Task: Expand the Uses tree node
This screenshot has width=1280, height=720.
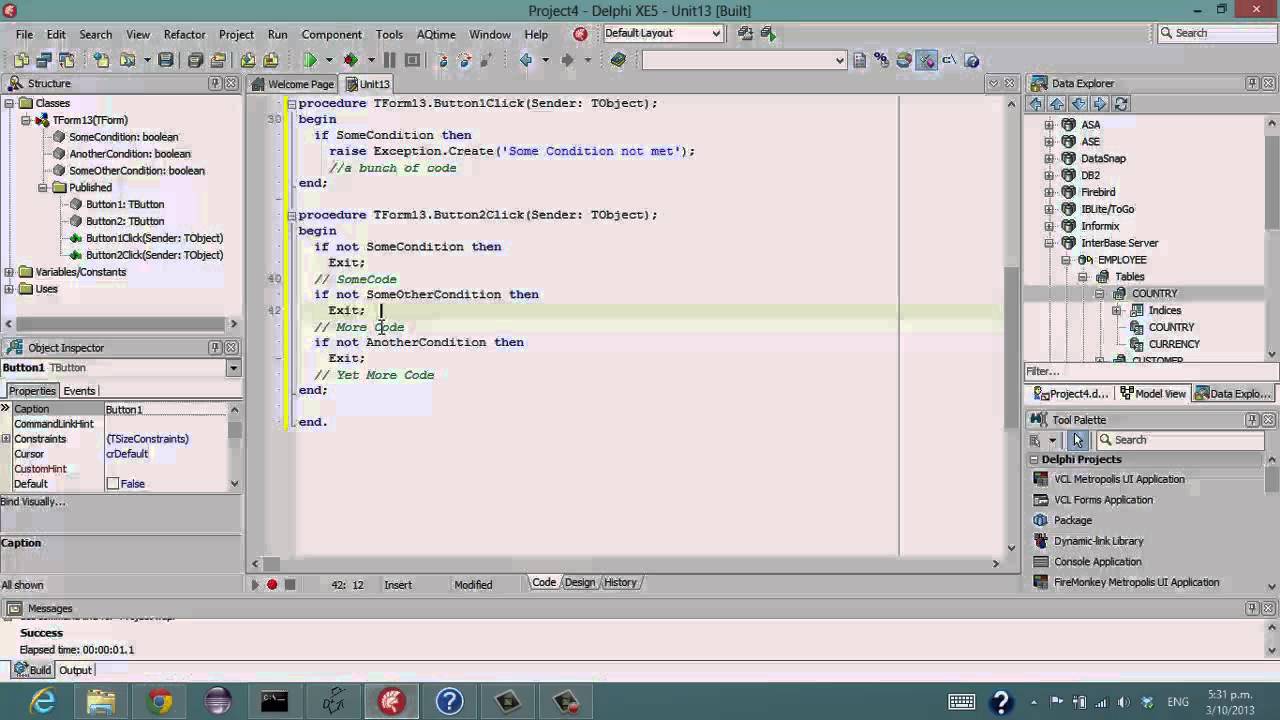Action: (9, 289)
